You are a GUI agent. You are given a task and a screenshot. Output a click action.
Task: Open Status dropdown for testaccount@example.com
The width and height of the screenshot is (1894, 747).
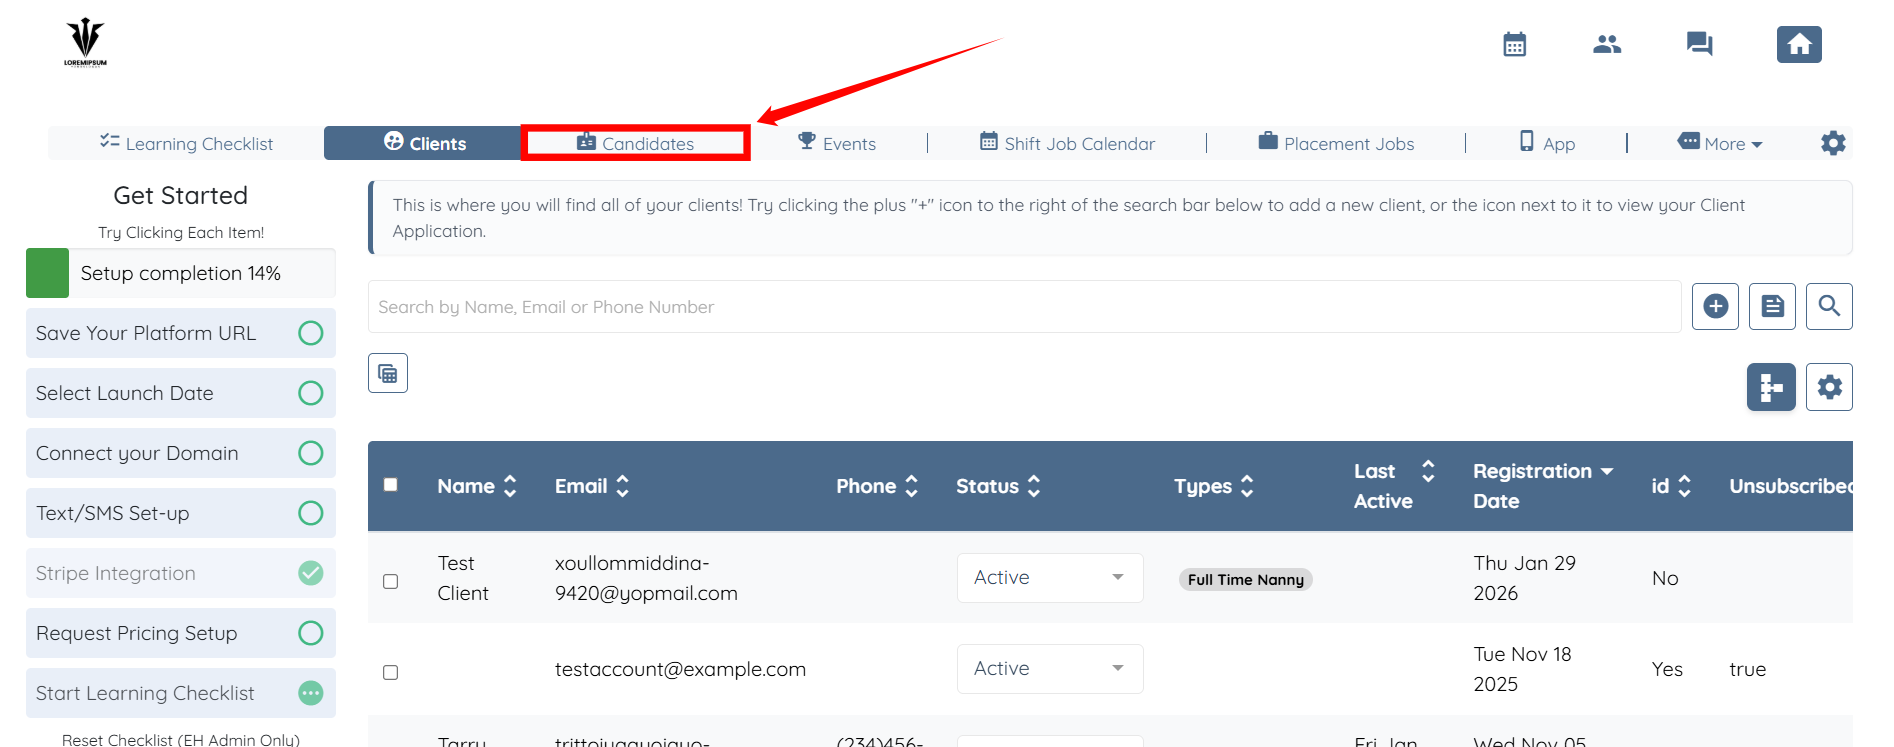click(1050, 669)
